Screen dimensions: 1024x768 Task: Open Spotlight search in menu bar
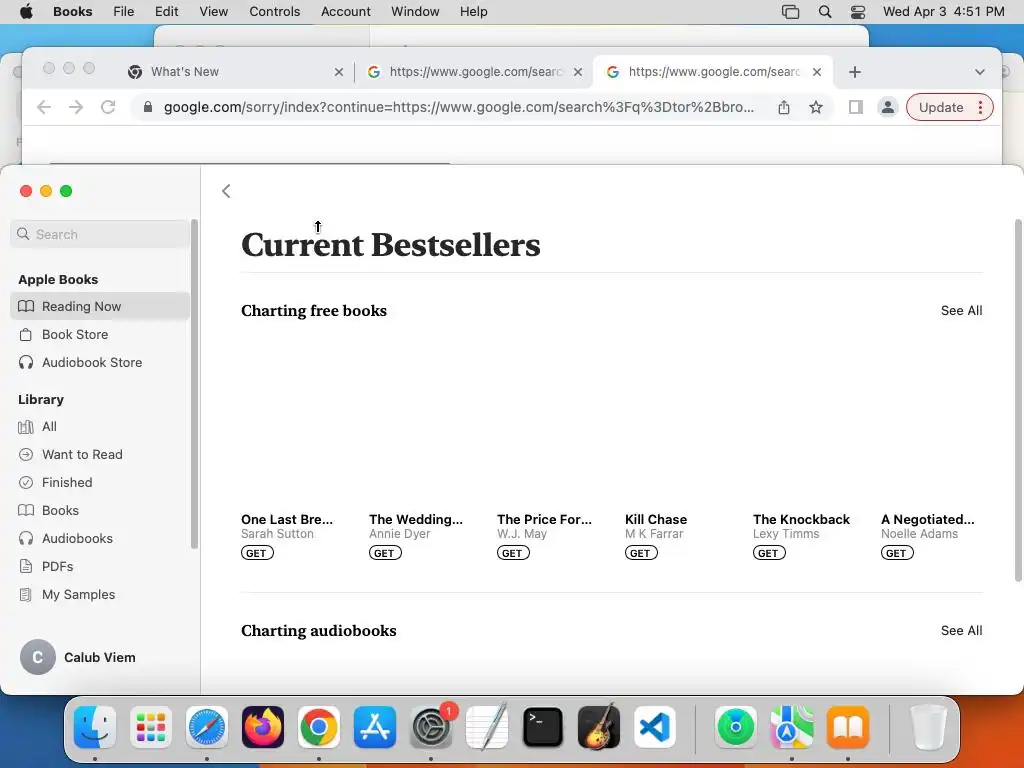pyautogui.click(x=825, y=12)
